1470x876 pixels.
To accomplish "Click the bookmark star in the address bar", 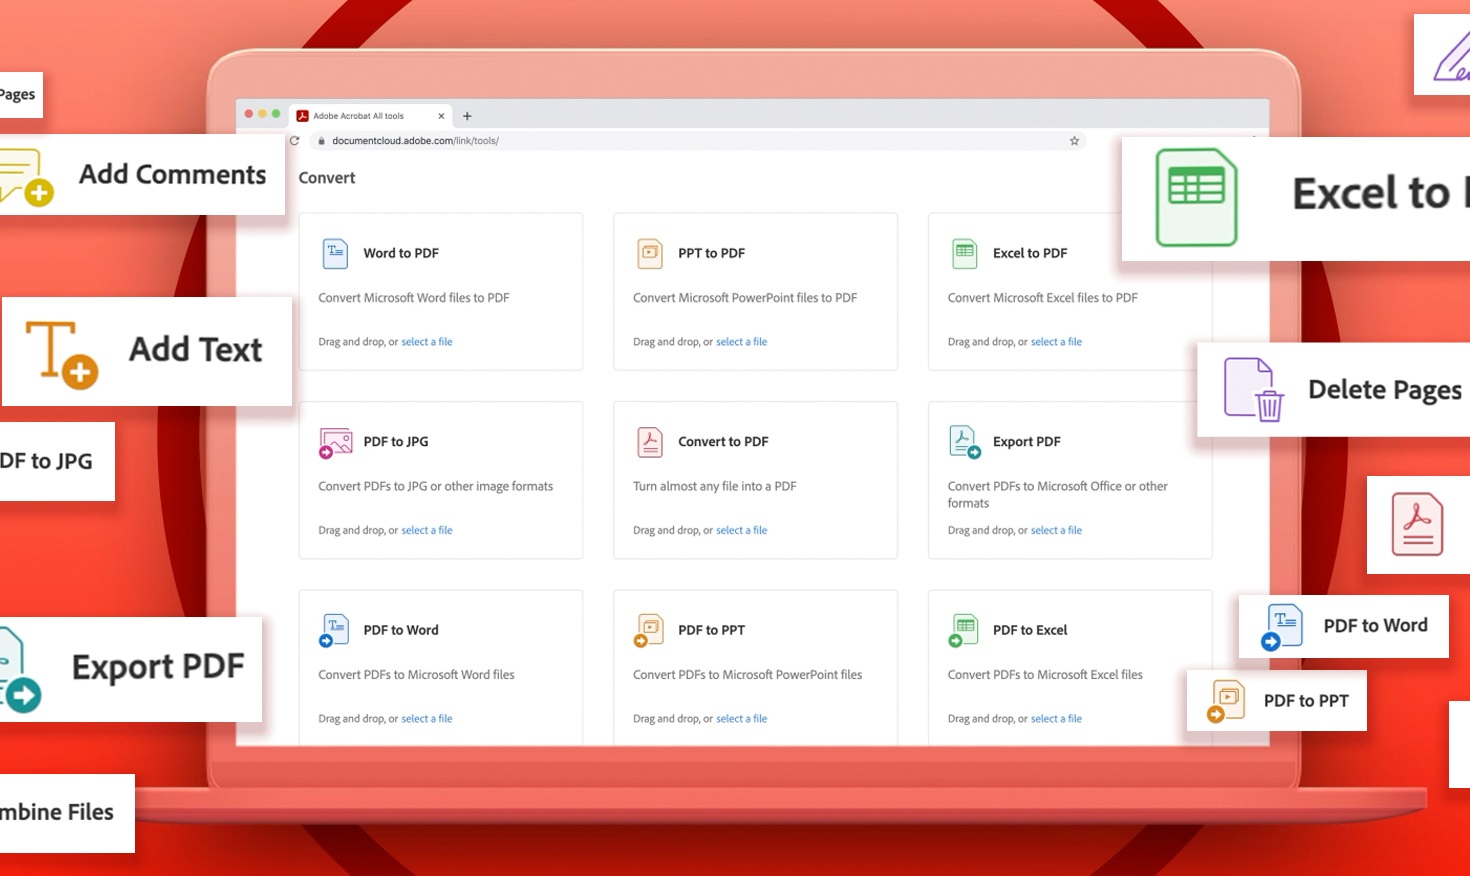I will tap(1074, 141).
